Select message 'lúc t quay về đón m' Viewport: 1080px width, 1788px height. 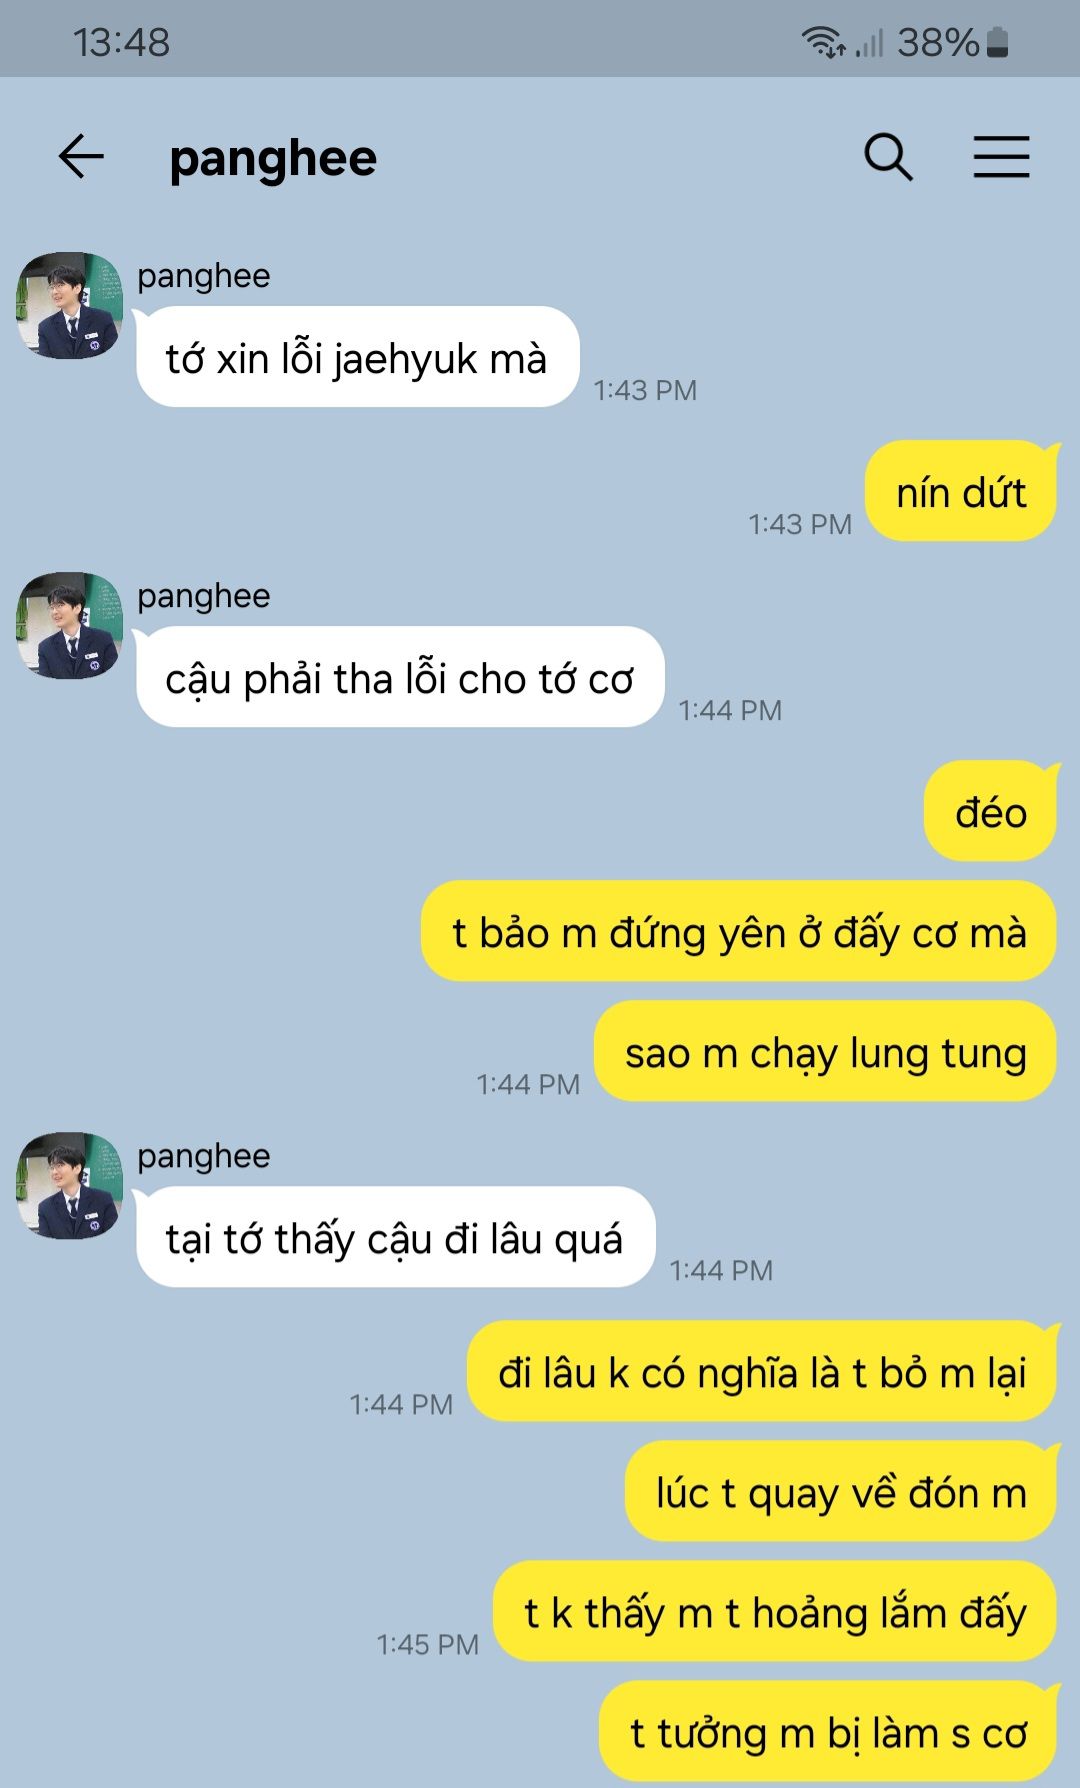841,1491
